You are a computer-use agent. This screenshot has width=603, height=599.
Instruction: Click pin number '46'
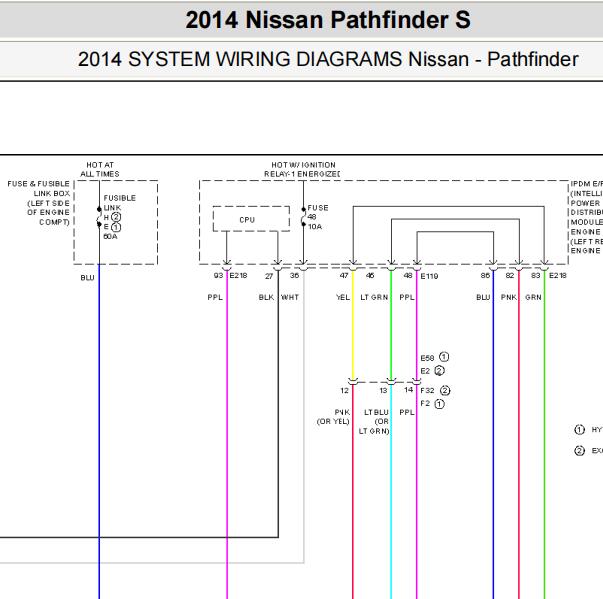(x=370, y=276)
